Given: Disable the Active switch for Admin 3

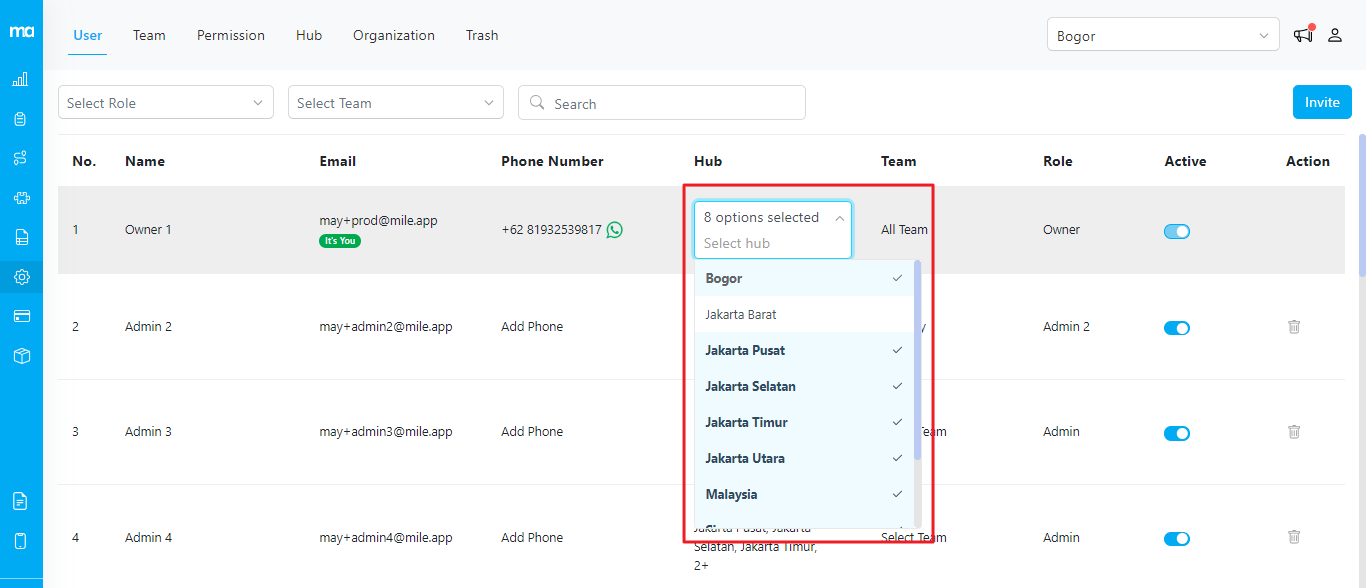Looking at the screenshot, I should click(1177, 433).
